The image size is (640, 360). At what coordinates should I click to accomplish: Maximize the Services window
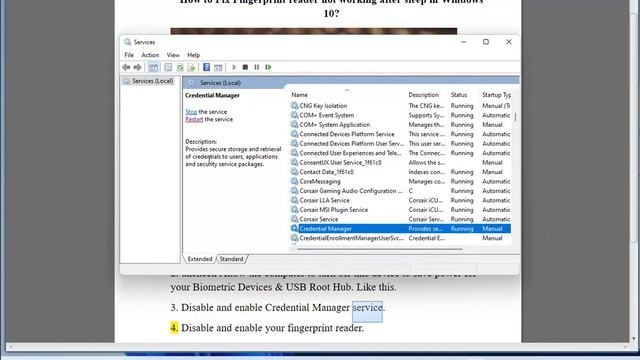pos(486,42)
